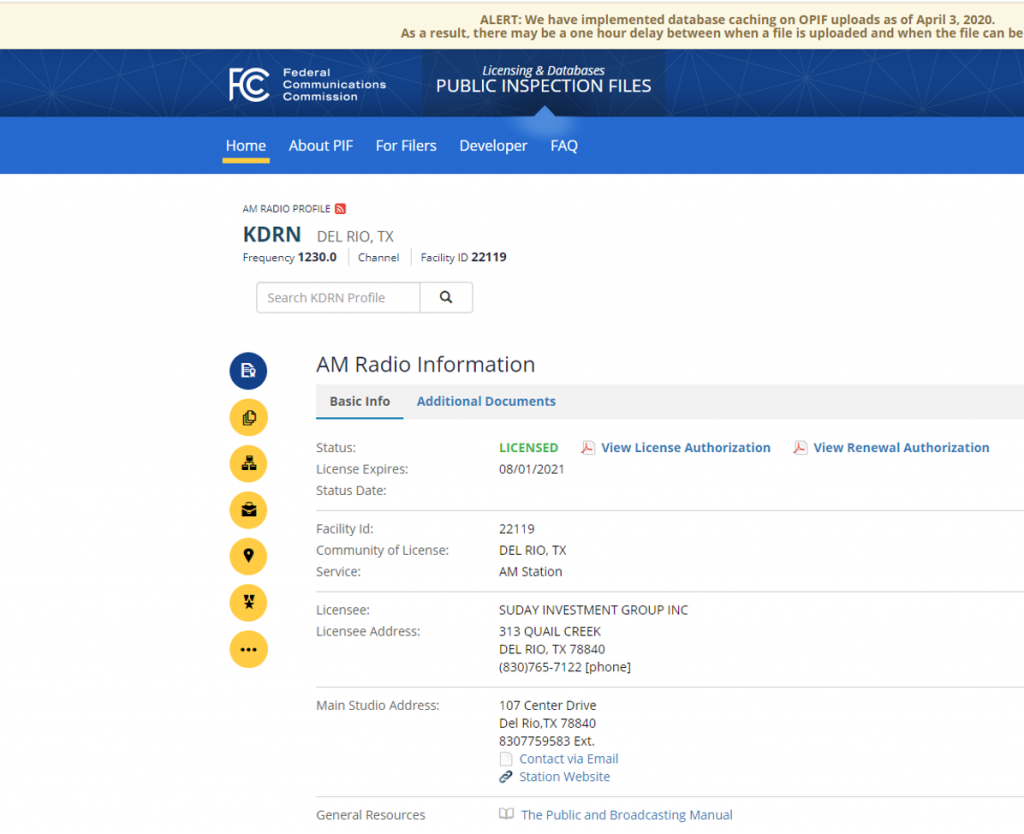Viewport: 1024px width, 834px height.
Task: Click the license expiry date 08/01/2021
Action: coord(532,469)
